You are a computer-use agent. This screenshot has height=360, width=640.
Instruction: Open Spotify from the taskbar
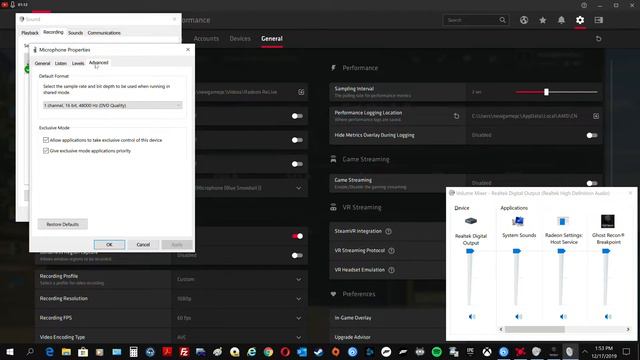click(x=436, y=352)
